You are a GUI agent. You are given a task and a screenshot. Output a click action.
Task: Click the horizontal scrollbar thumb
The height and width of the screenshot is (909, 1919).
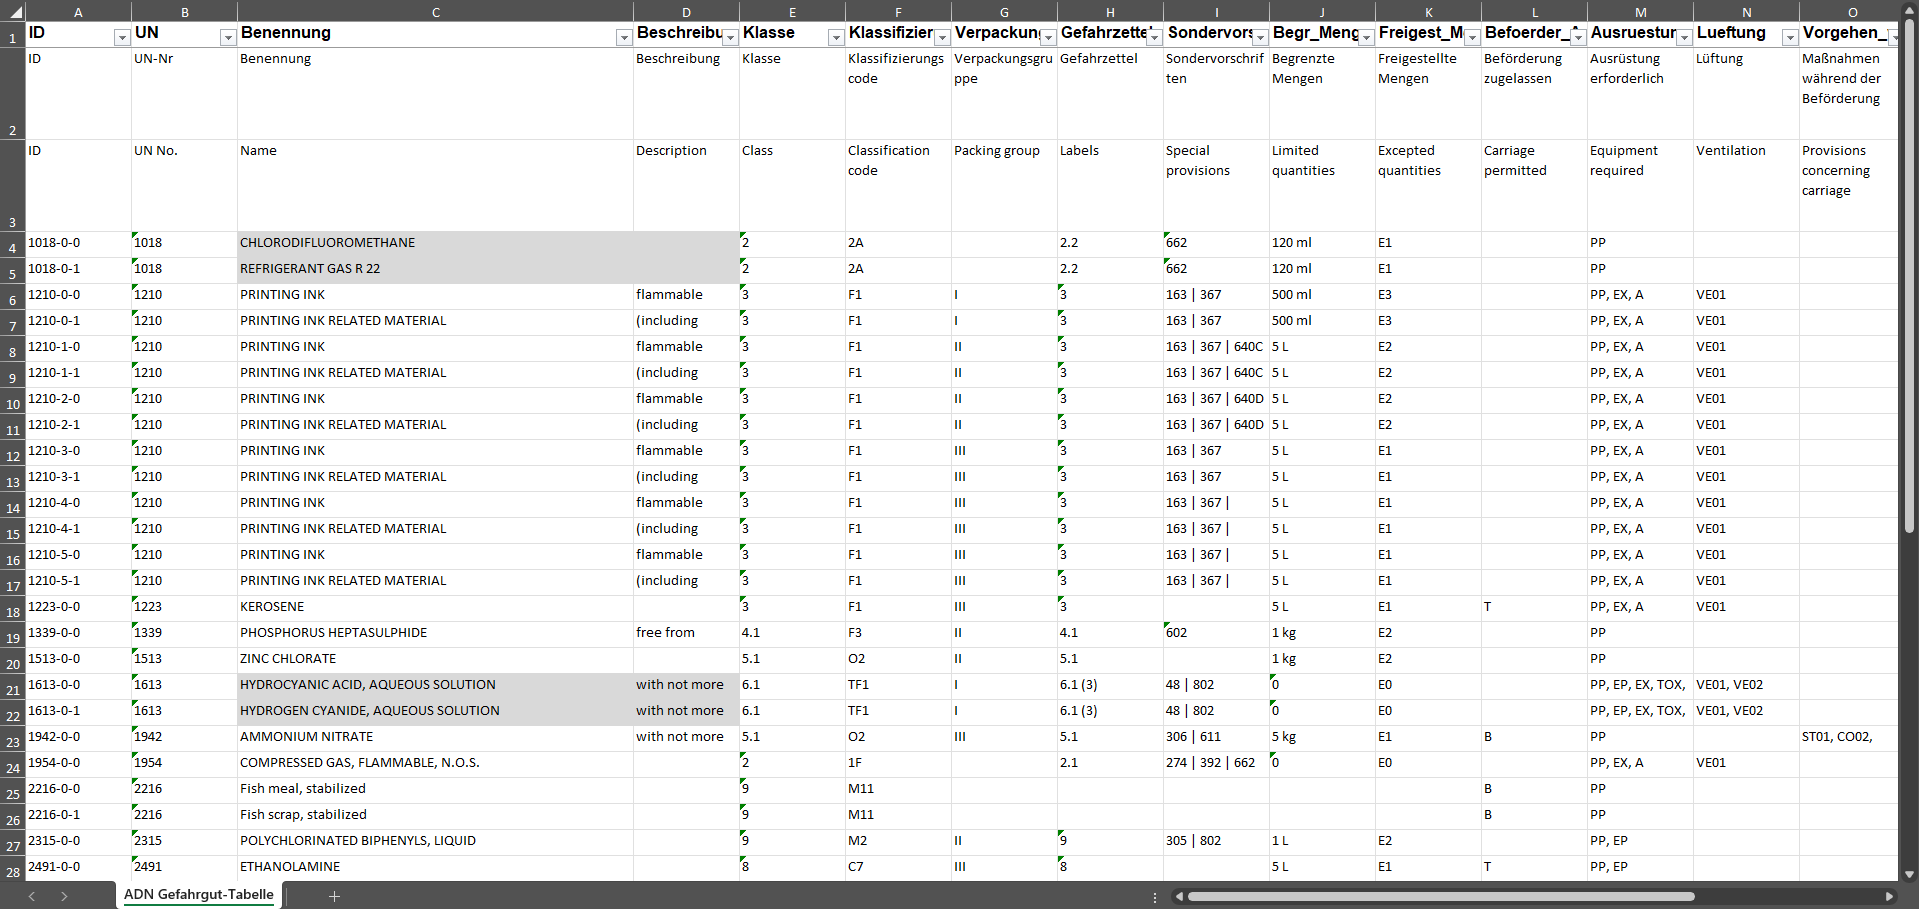(x=1440, y=896)
